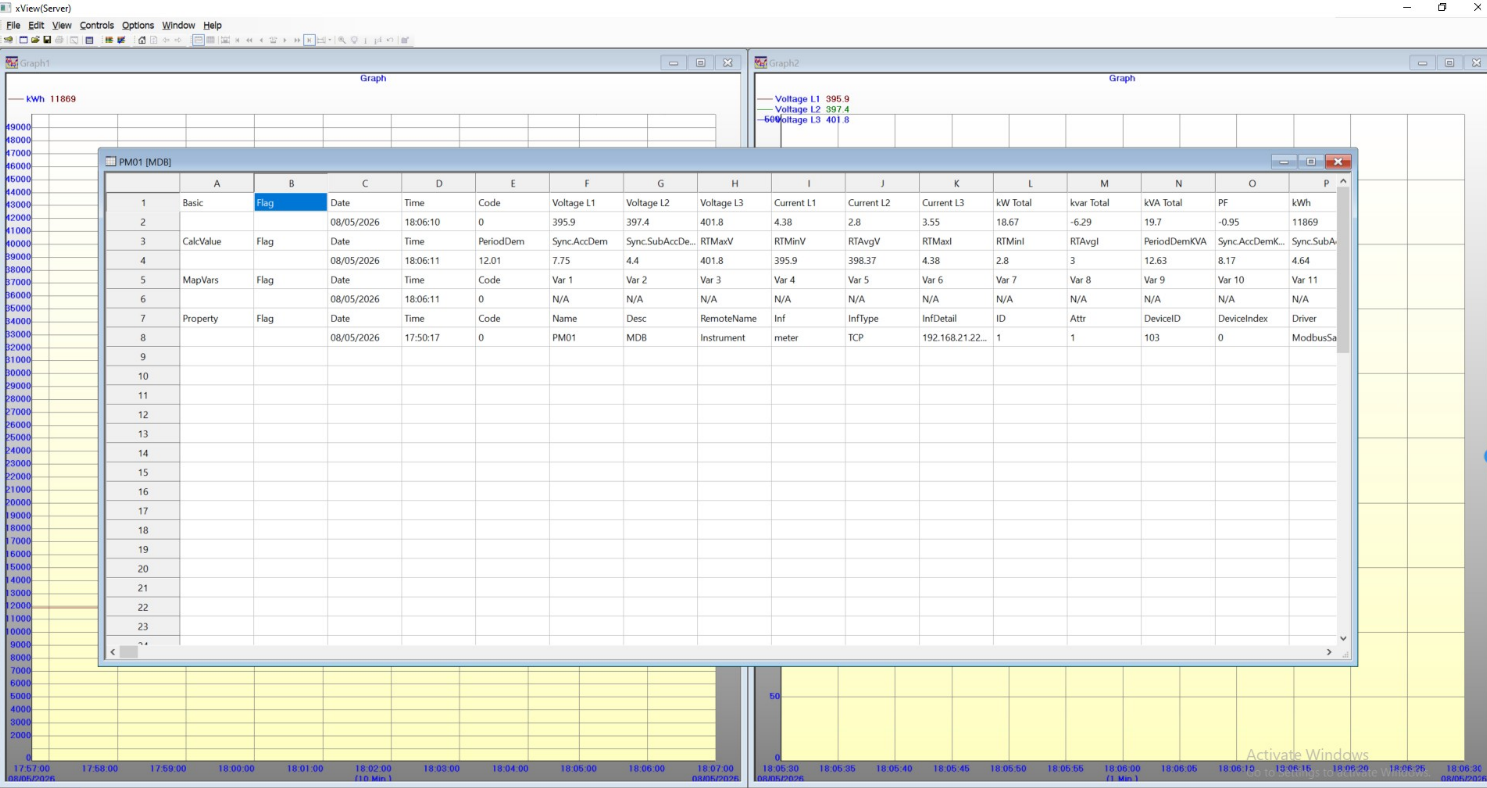This screenshot has width=1487, height=788.
Task: Select the highlighted Flag cell in row 1
Action: click(291, 202)
